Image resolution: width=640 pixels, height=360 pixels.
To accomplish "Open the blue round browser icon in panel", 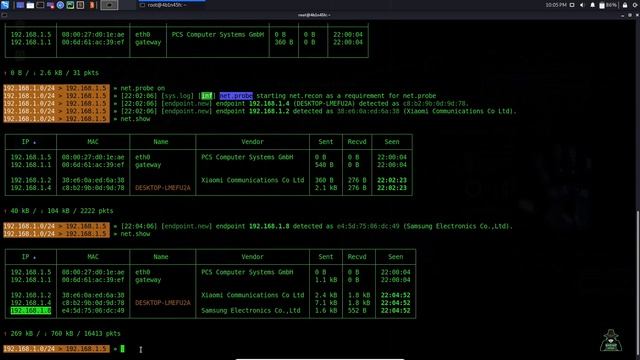I will click(60, 5).
